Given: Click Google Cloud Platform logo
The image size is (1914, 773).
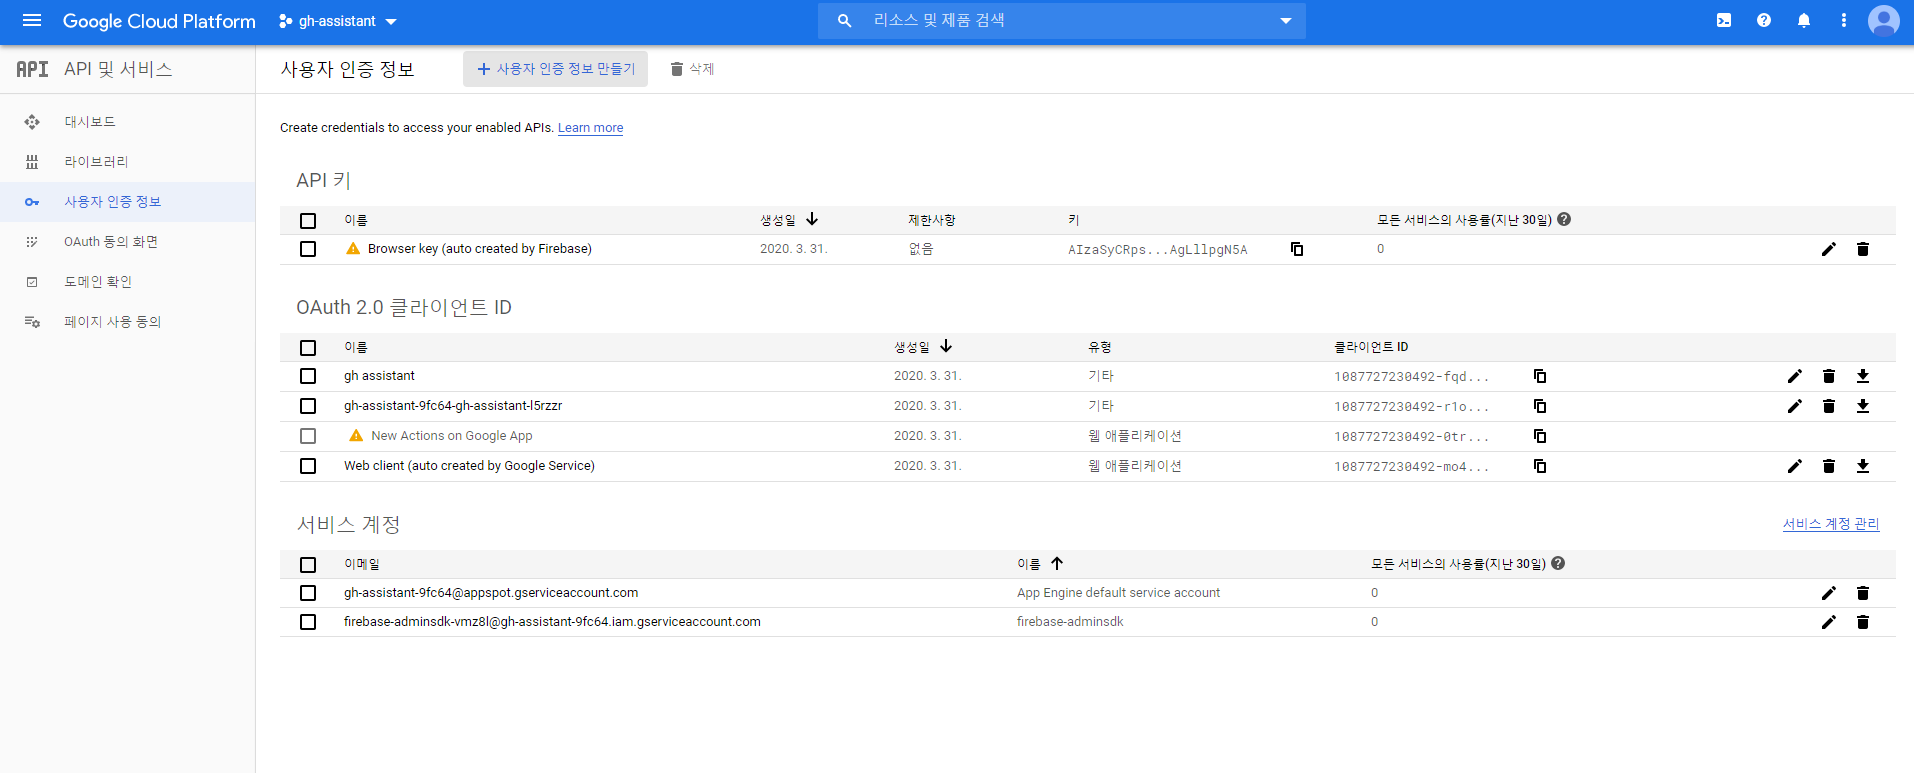Looking at the screenshot, I should tap(159, 21).
